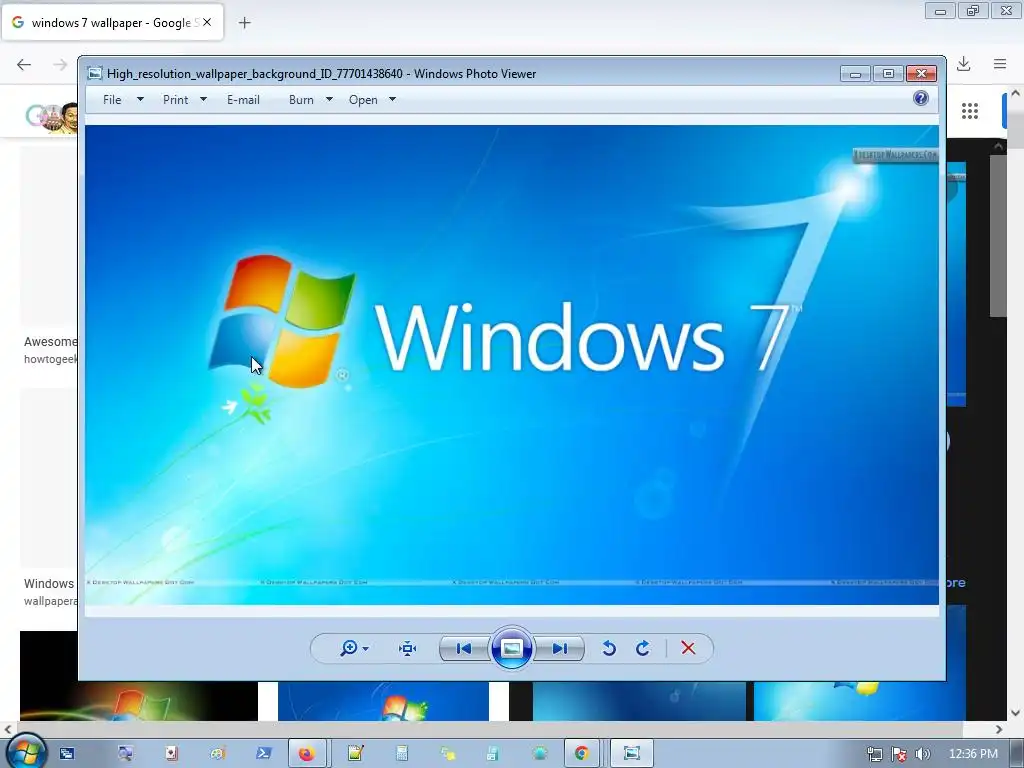Click the blue Help icon
Image resolution: width=1024 pixels, height=768 pixels.
click(x=921, y=98)
